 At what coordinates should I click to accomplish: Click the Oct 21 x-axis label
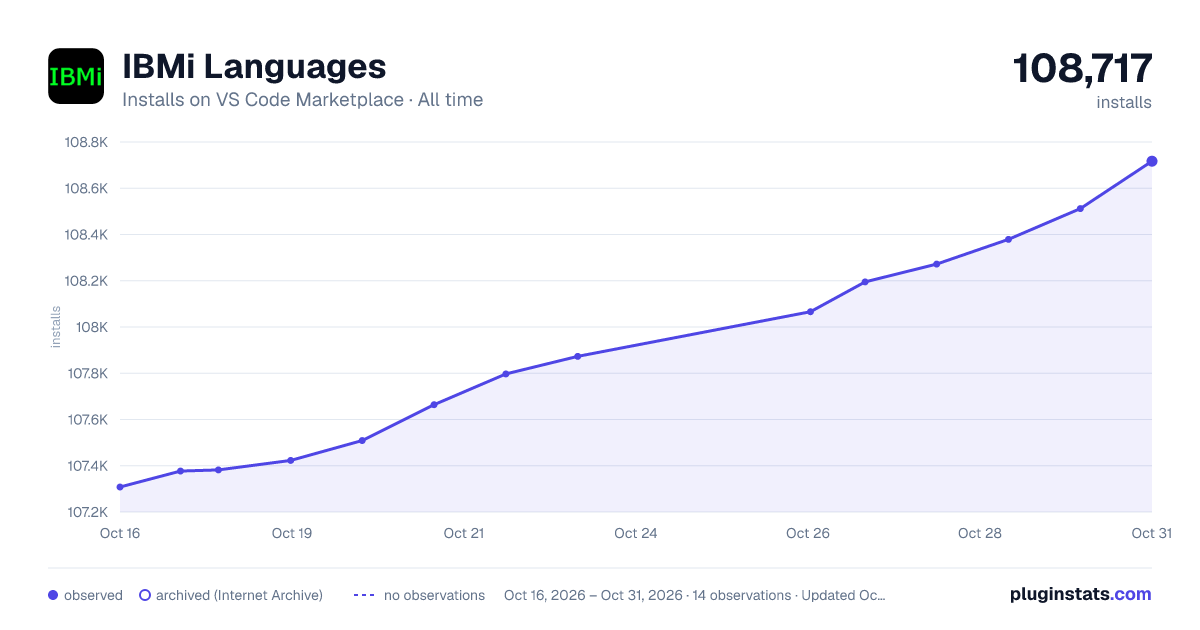tap(464, 533)
